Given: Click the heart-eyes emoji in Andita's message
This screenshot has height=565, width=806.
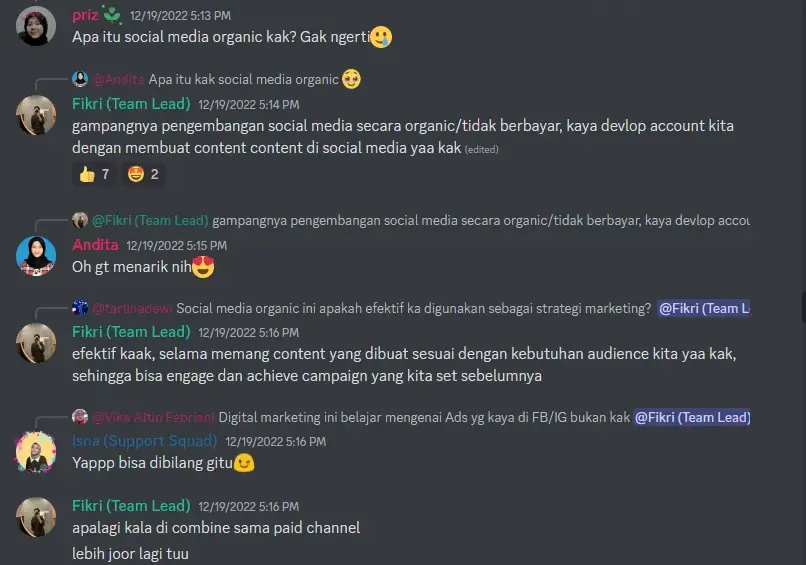Looking at the screenshot, I should pos(203,267).
